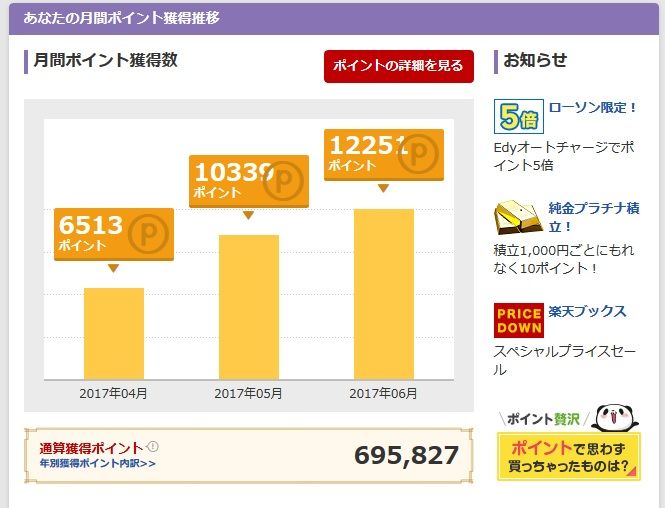Open the 純金プラチナ積立！ link

594,217
